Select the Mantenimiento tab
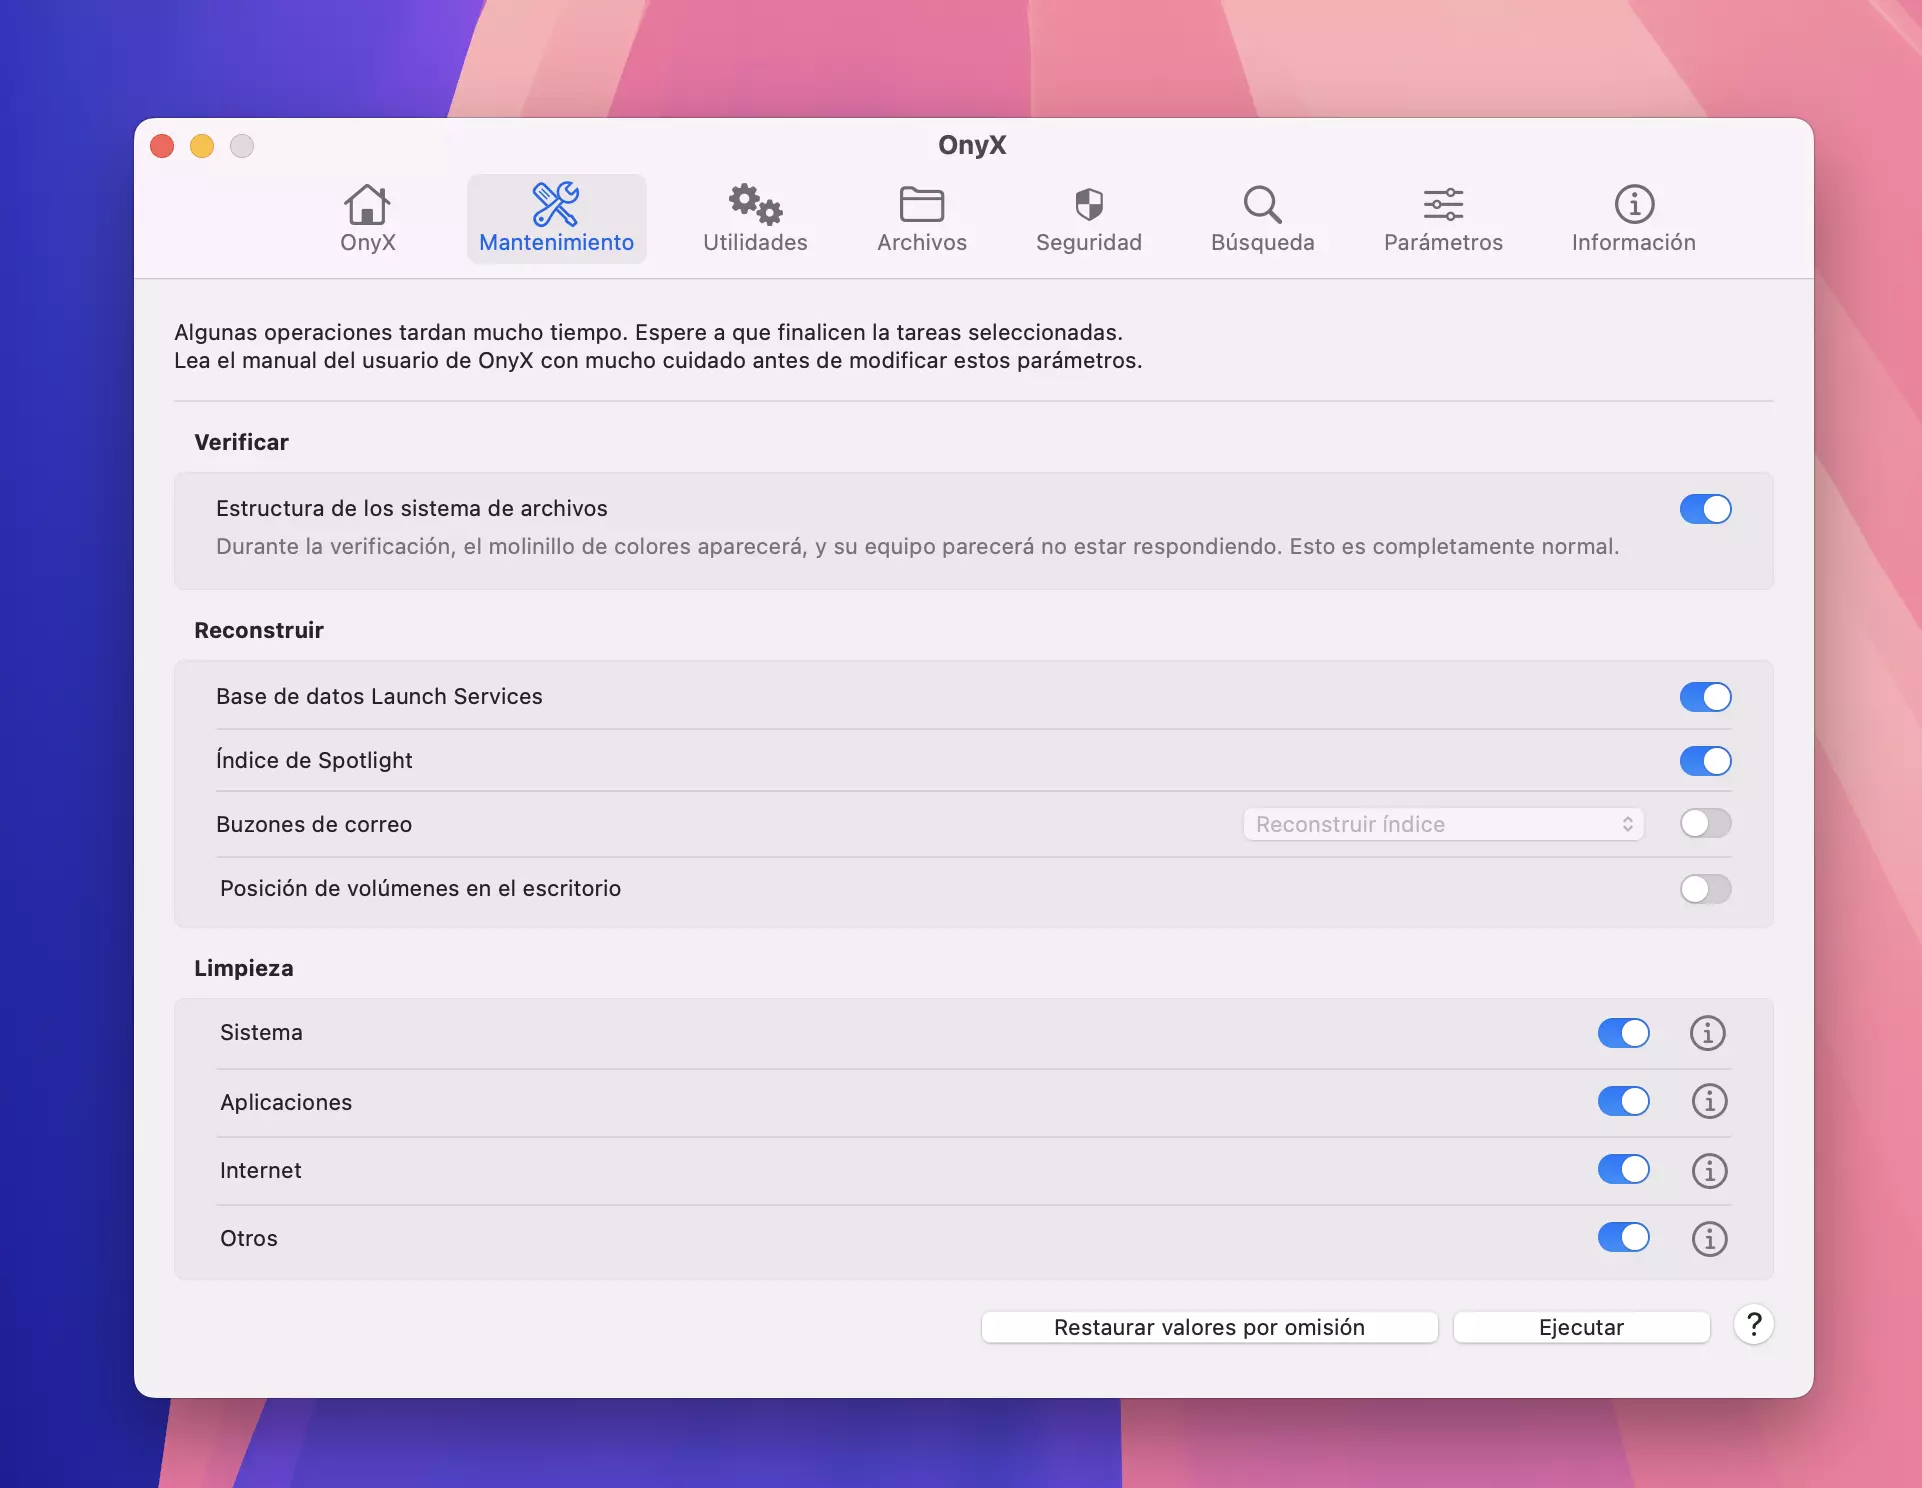The image size is (1922, 1488). [556, 219]
